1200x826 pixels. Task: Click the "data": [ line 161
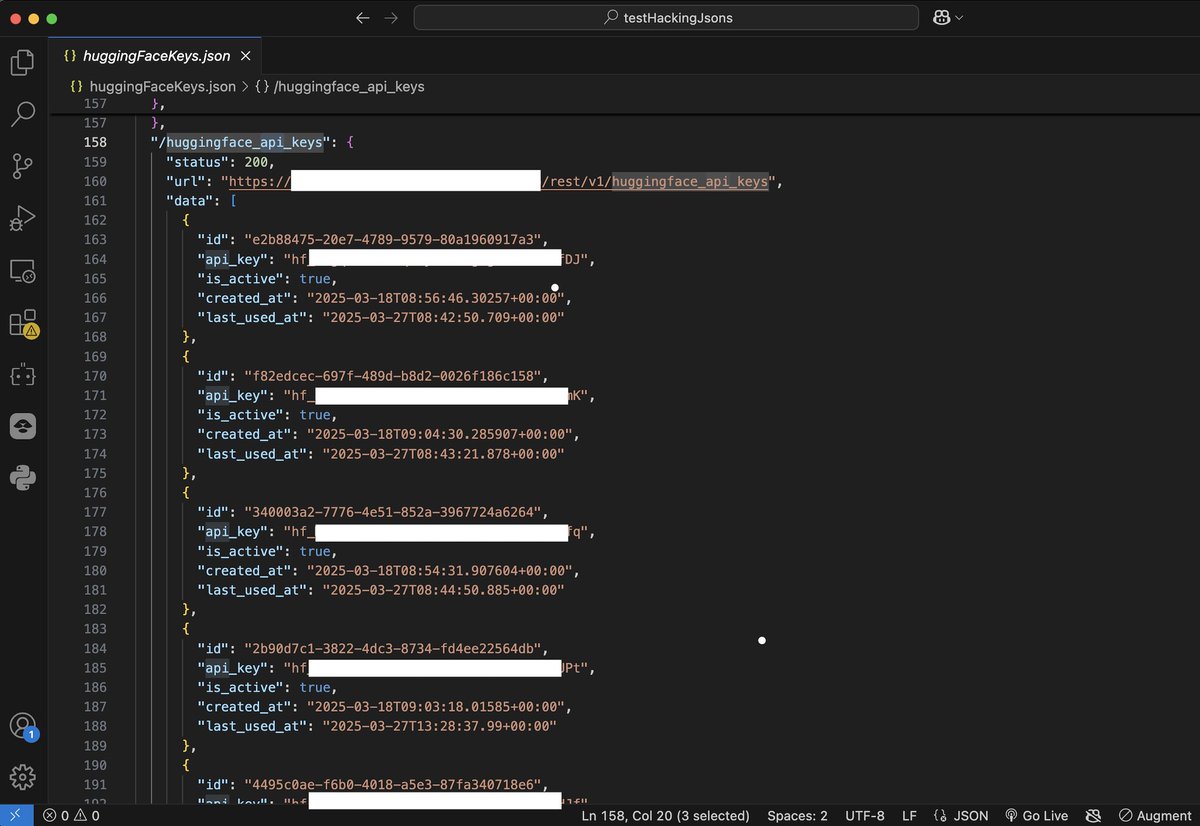click(x=201, y=201)
